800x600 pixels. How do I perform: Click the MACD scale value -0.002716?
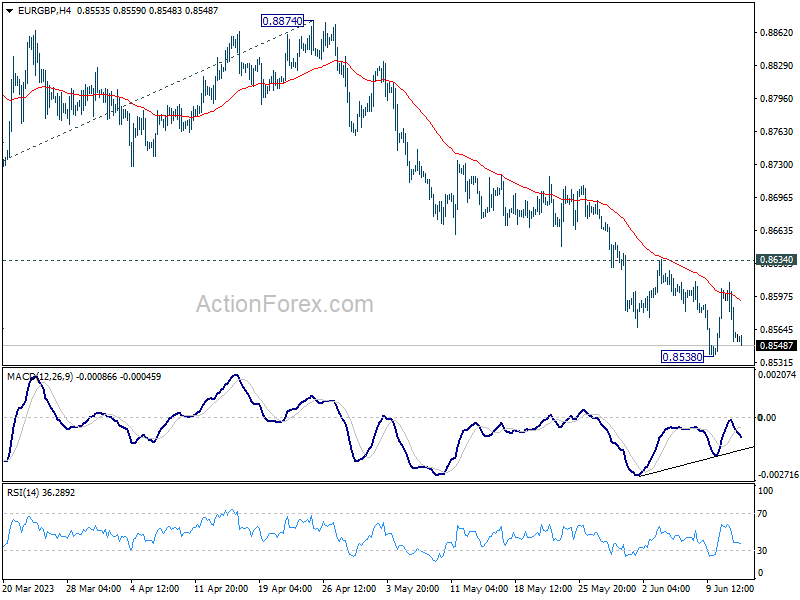point(777,474)
